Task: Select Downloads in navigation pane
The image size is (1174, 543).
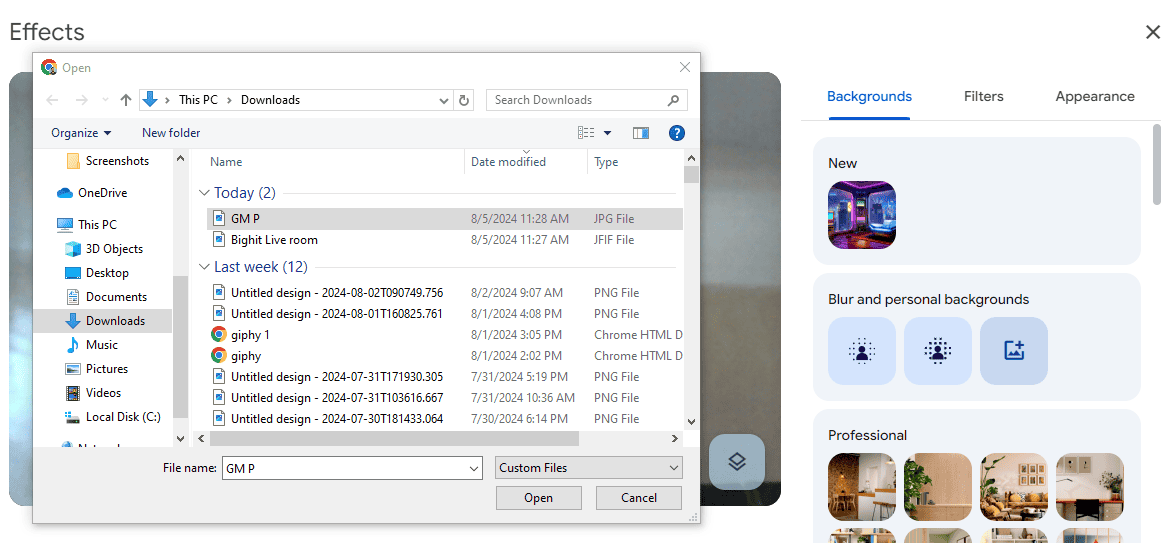Action: point(104,321)
